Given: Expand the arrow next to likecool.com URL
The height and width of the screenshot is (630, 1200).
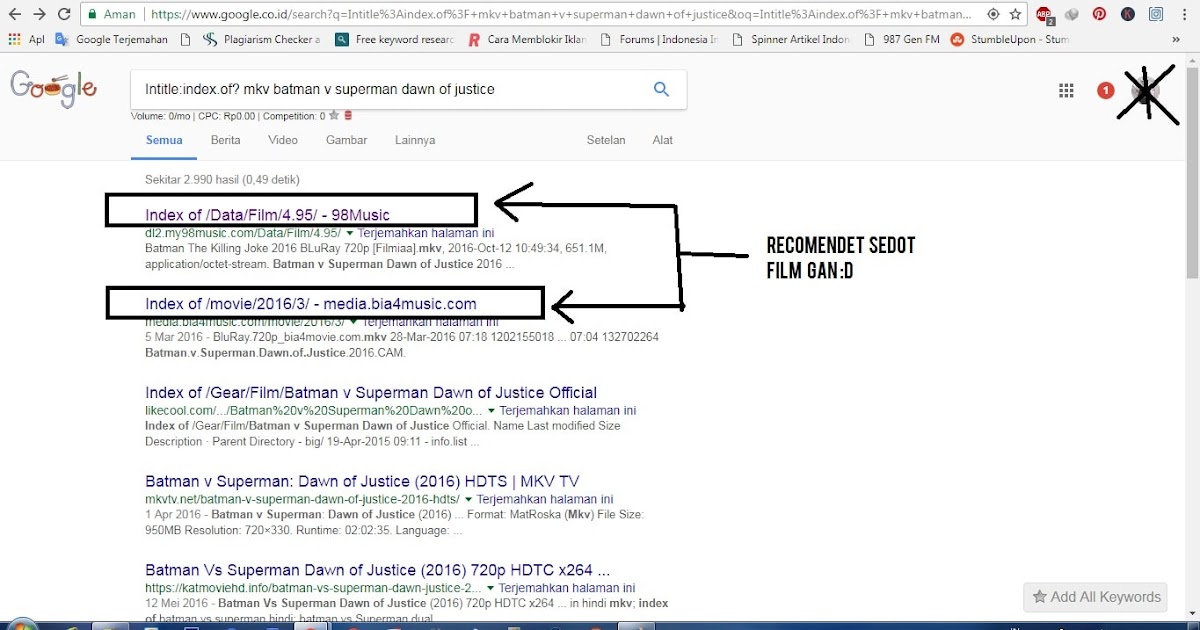Looking at the screenshot, I should click(491, 410).
